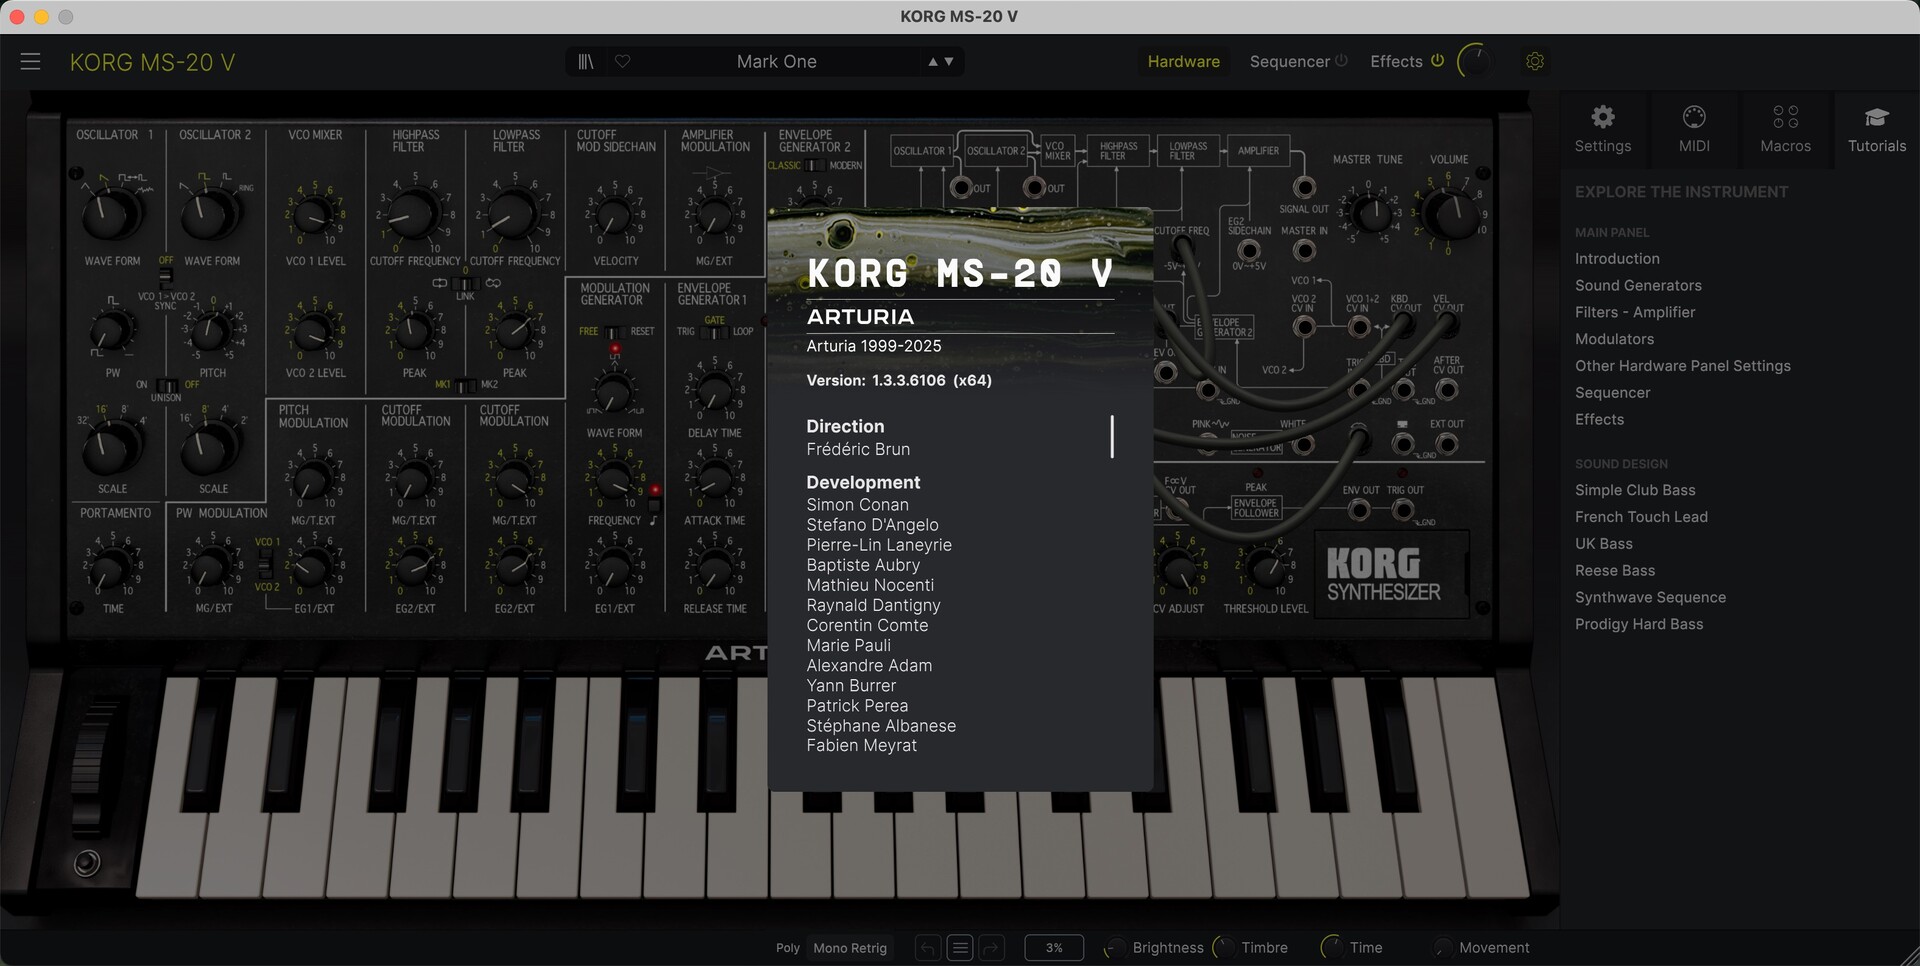Open the Mono Retrig voice mode dropdown
Viewport: 1920px width, 966px height.
point(850,948)
